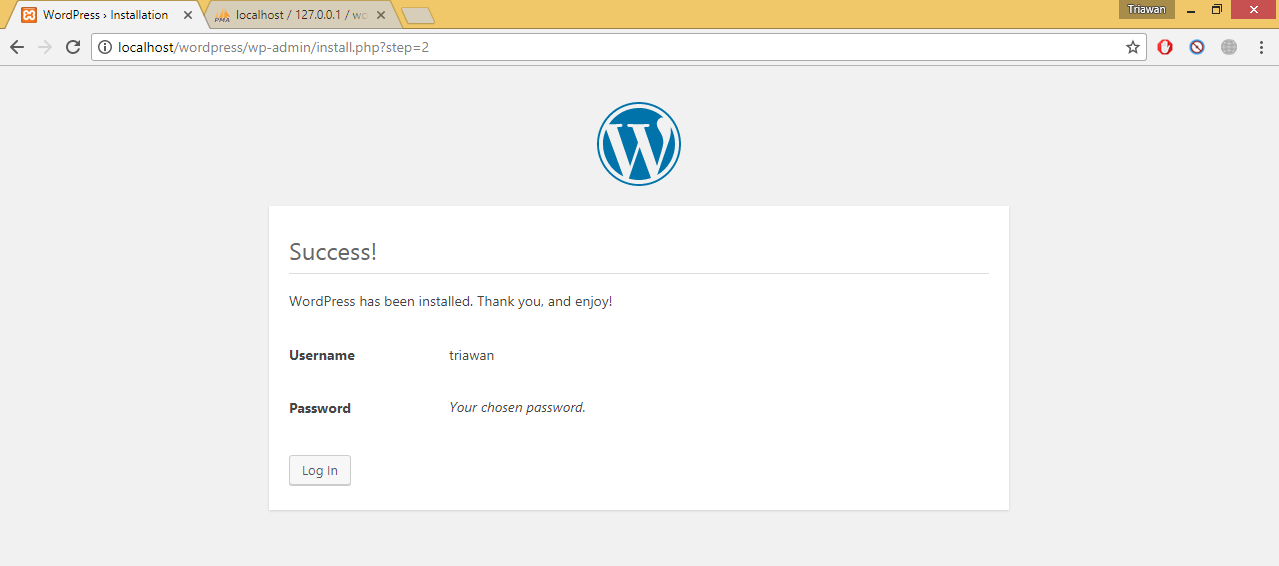
Task: Close the WordPress › Installation tab
Action: pos(188,15)
